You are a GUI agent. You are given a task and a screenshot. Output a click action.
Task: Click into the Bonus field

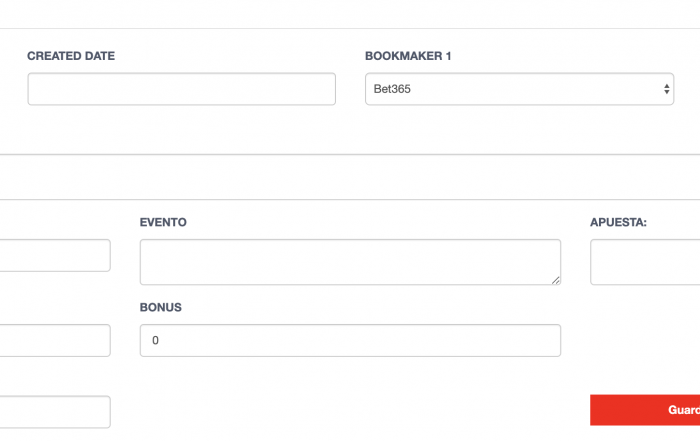(x=350, y=341)
